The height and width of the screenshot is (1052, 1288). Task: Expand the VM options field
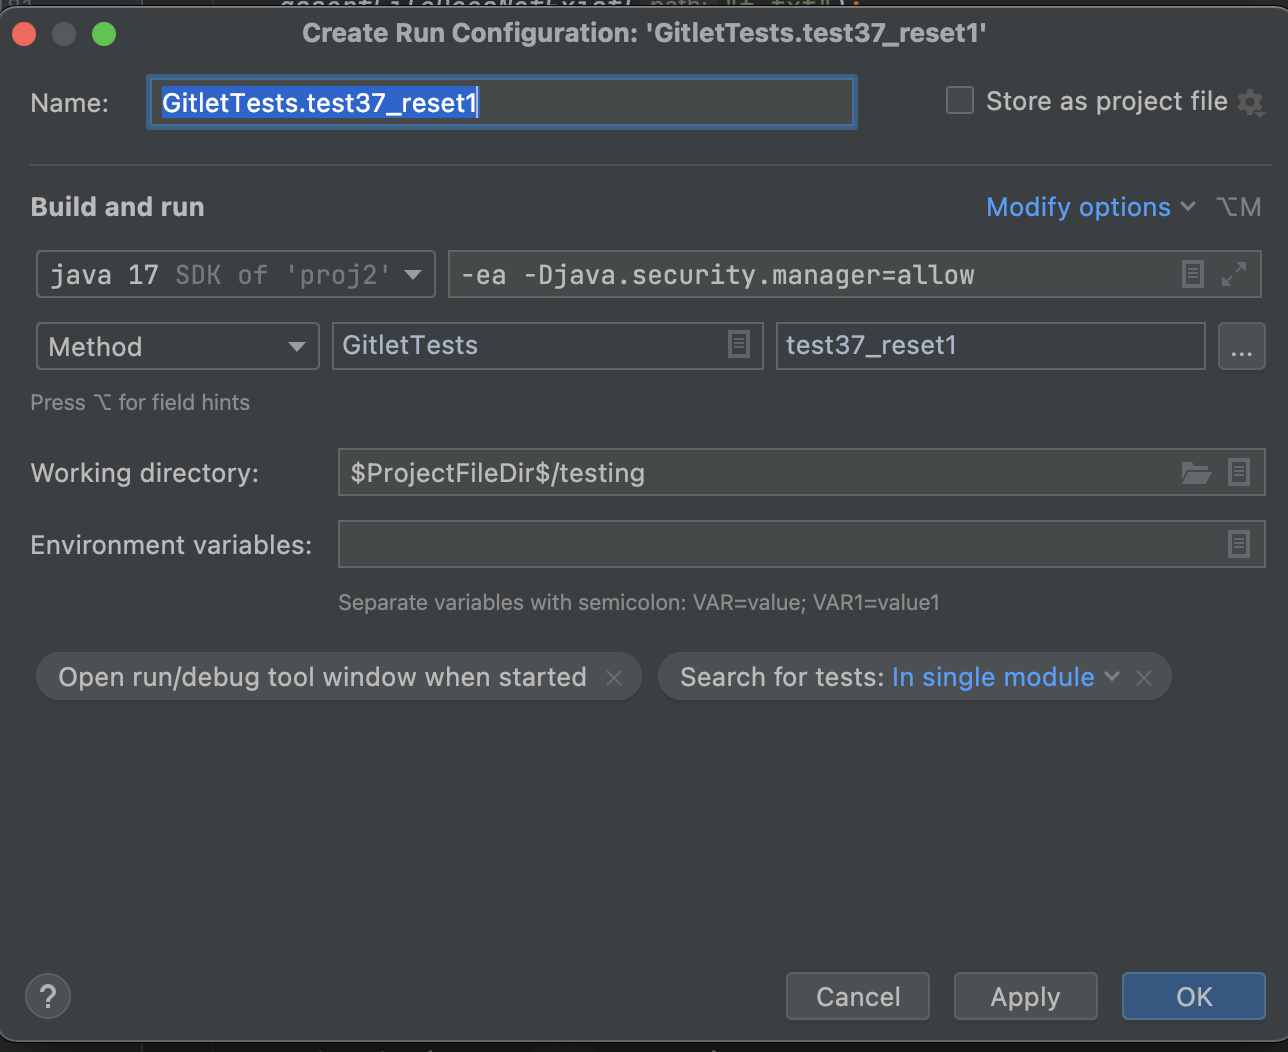tap(1234, 274)
